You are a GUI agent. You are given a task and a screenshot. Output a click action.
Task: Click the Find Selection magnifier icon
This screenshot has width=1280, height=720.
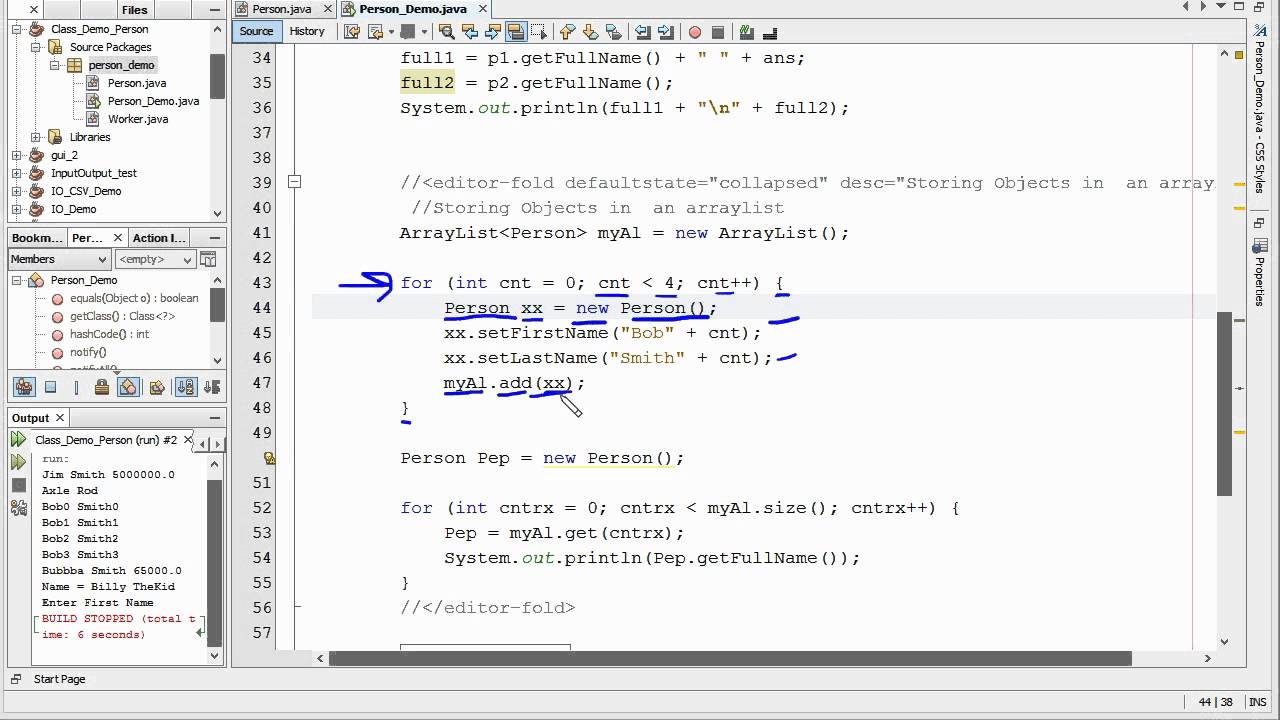[x=447, y=31]
